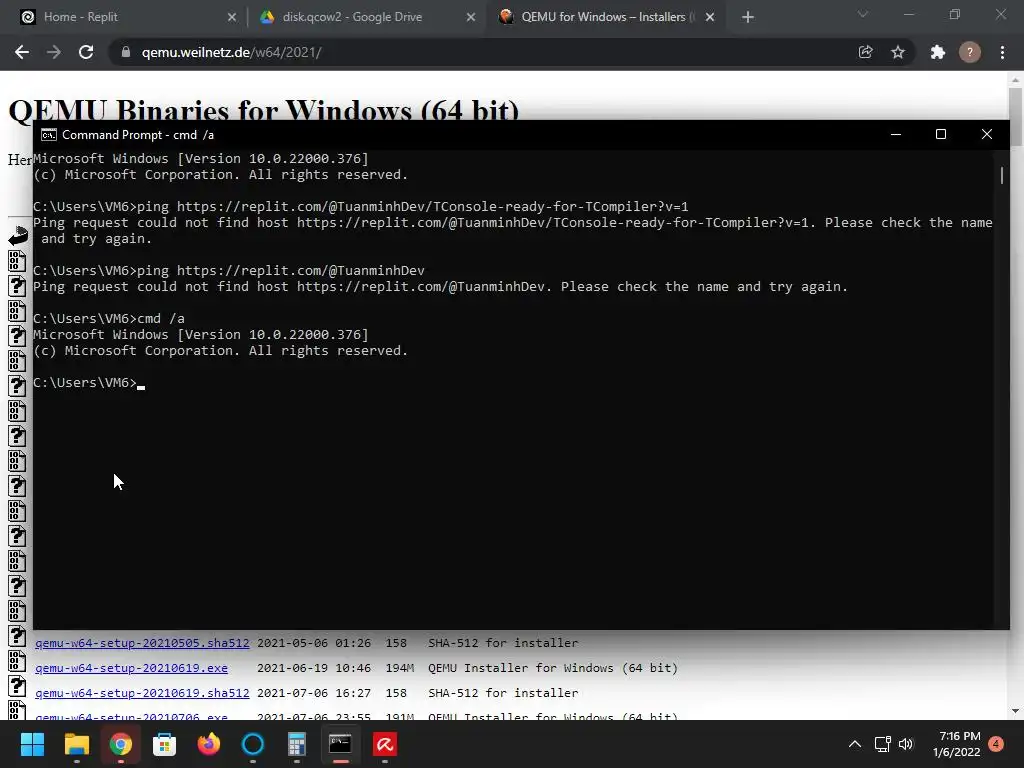Open Chrome's three-dot menu
Image resolution: width=1024 pixels, height=768 pixels.
(x=1002, y=52)
